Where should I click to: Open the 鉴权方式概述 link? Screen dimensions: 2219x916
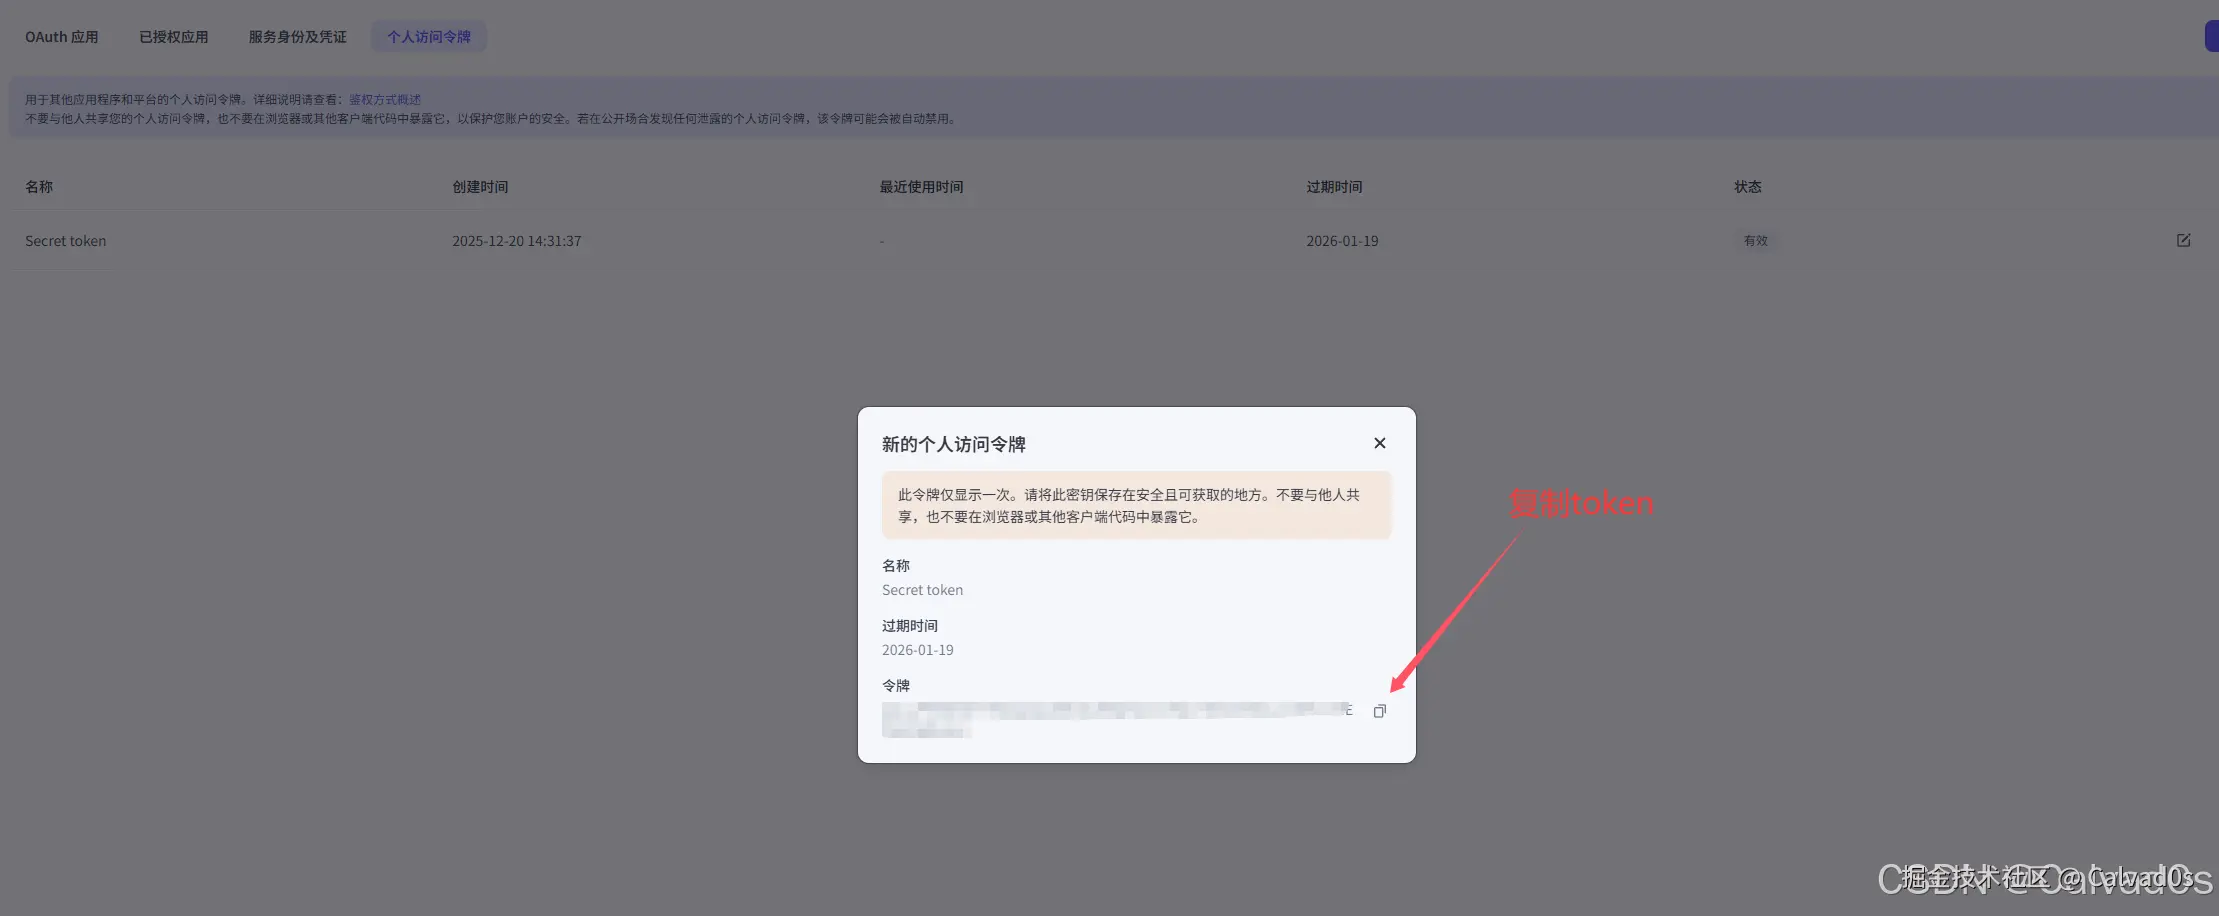coord(385,100)
